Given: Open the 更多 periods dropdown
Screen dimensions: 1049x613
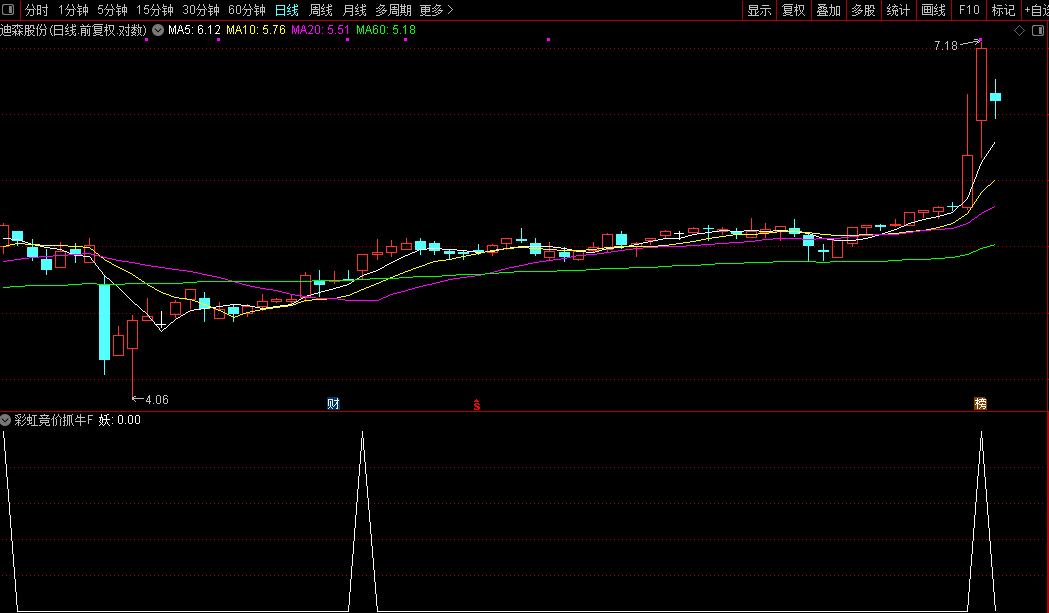Looking at the screenshot, I should pyautogui.click(x=436, y=10).
